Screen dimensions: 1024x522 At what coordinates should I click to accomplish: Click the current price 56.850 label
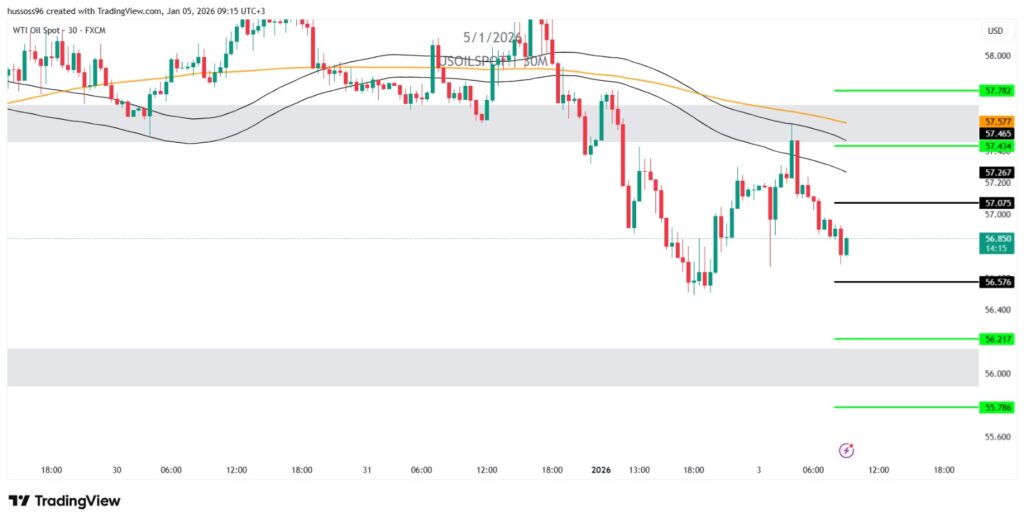(x=997, y=239)
